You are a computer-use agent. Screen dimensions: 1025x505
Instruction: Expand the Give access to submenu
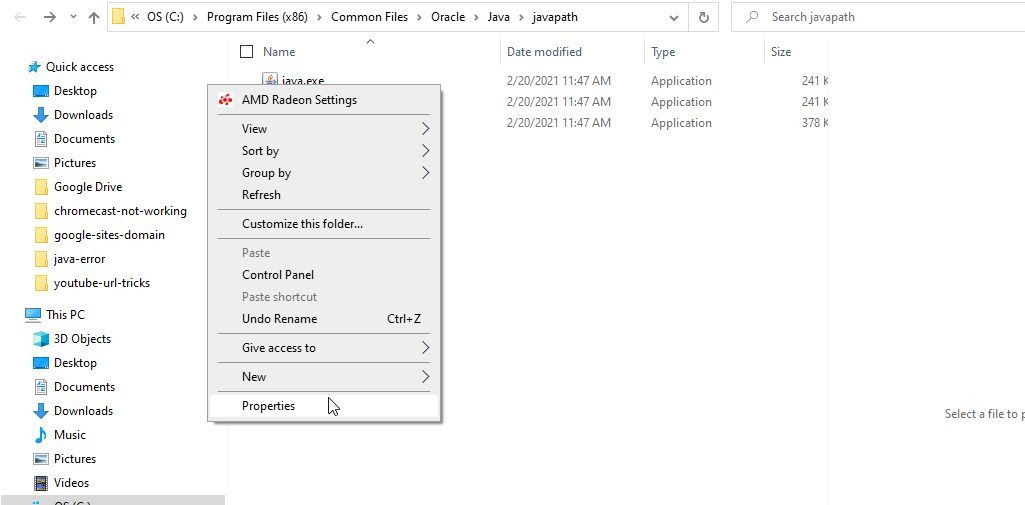(x=324, y=348)
